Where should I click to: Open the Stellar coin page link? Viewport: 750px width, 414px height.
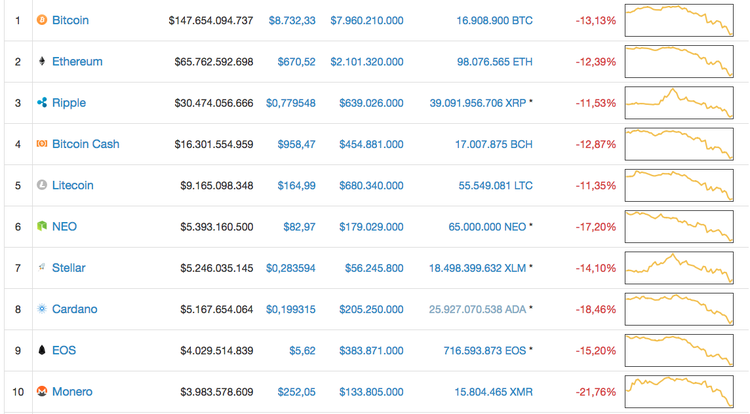point(68,268)
